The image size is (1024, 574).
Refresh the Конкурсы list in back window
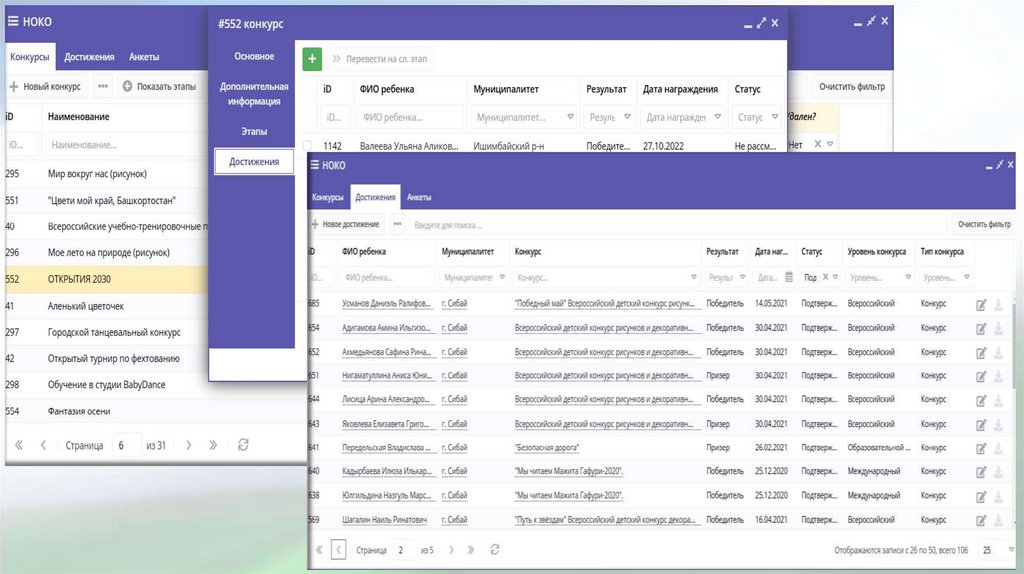(243, 445)
